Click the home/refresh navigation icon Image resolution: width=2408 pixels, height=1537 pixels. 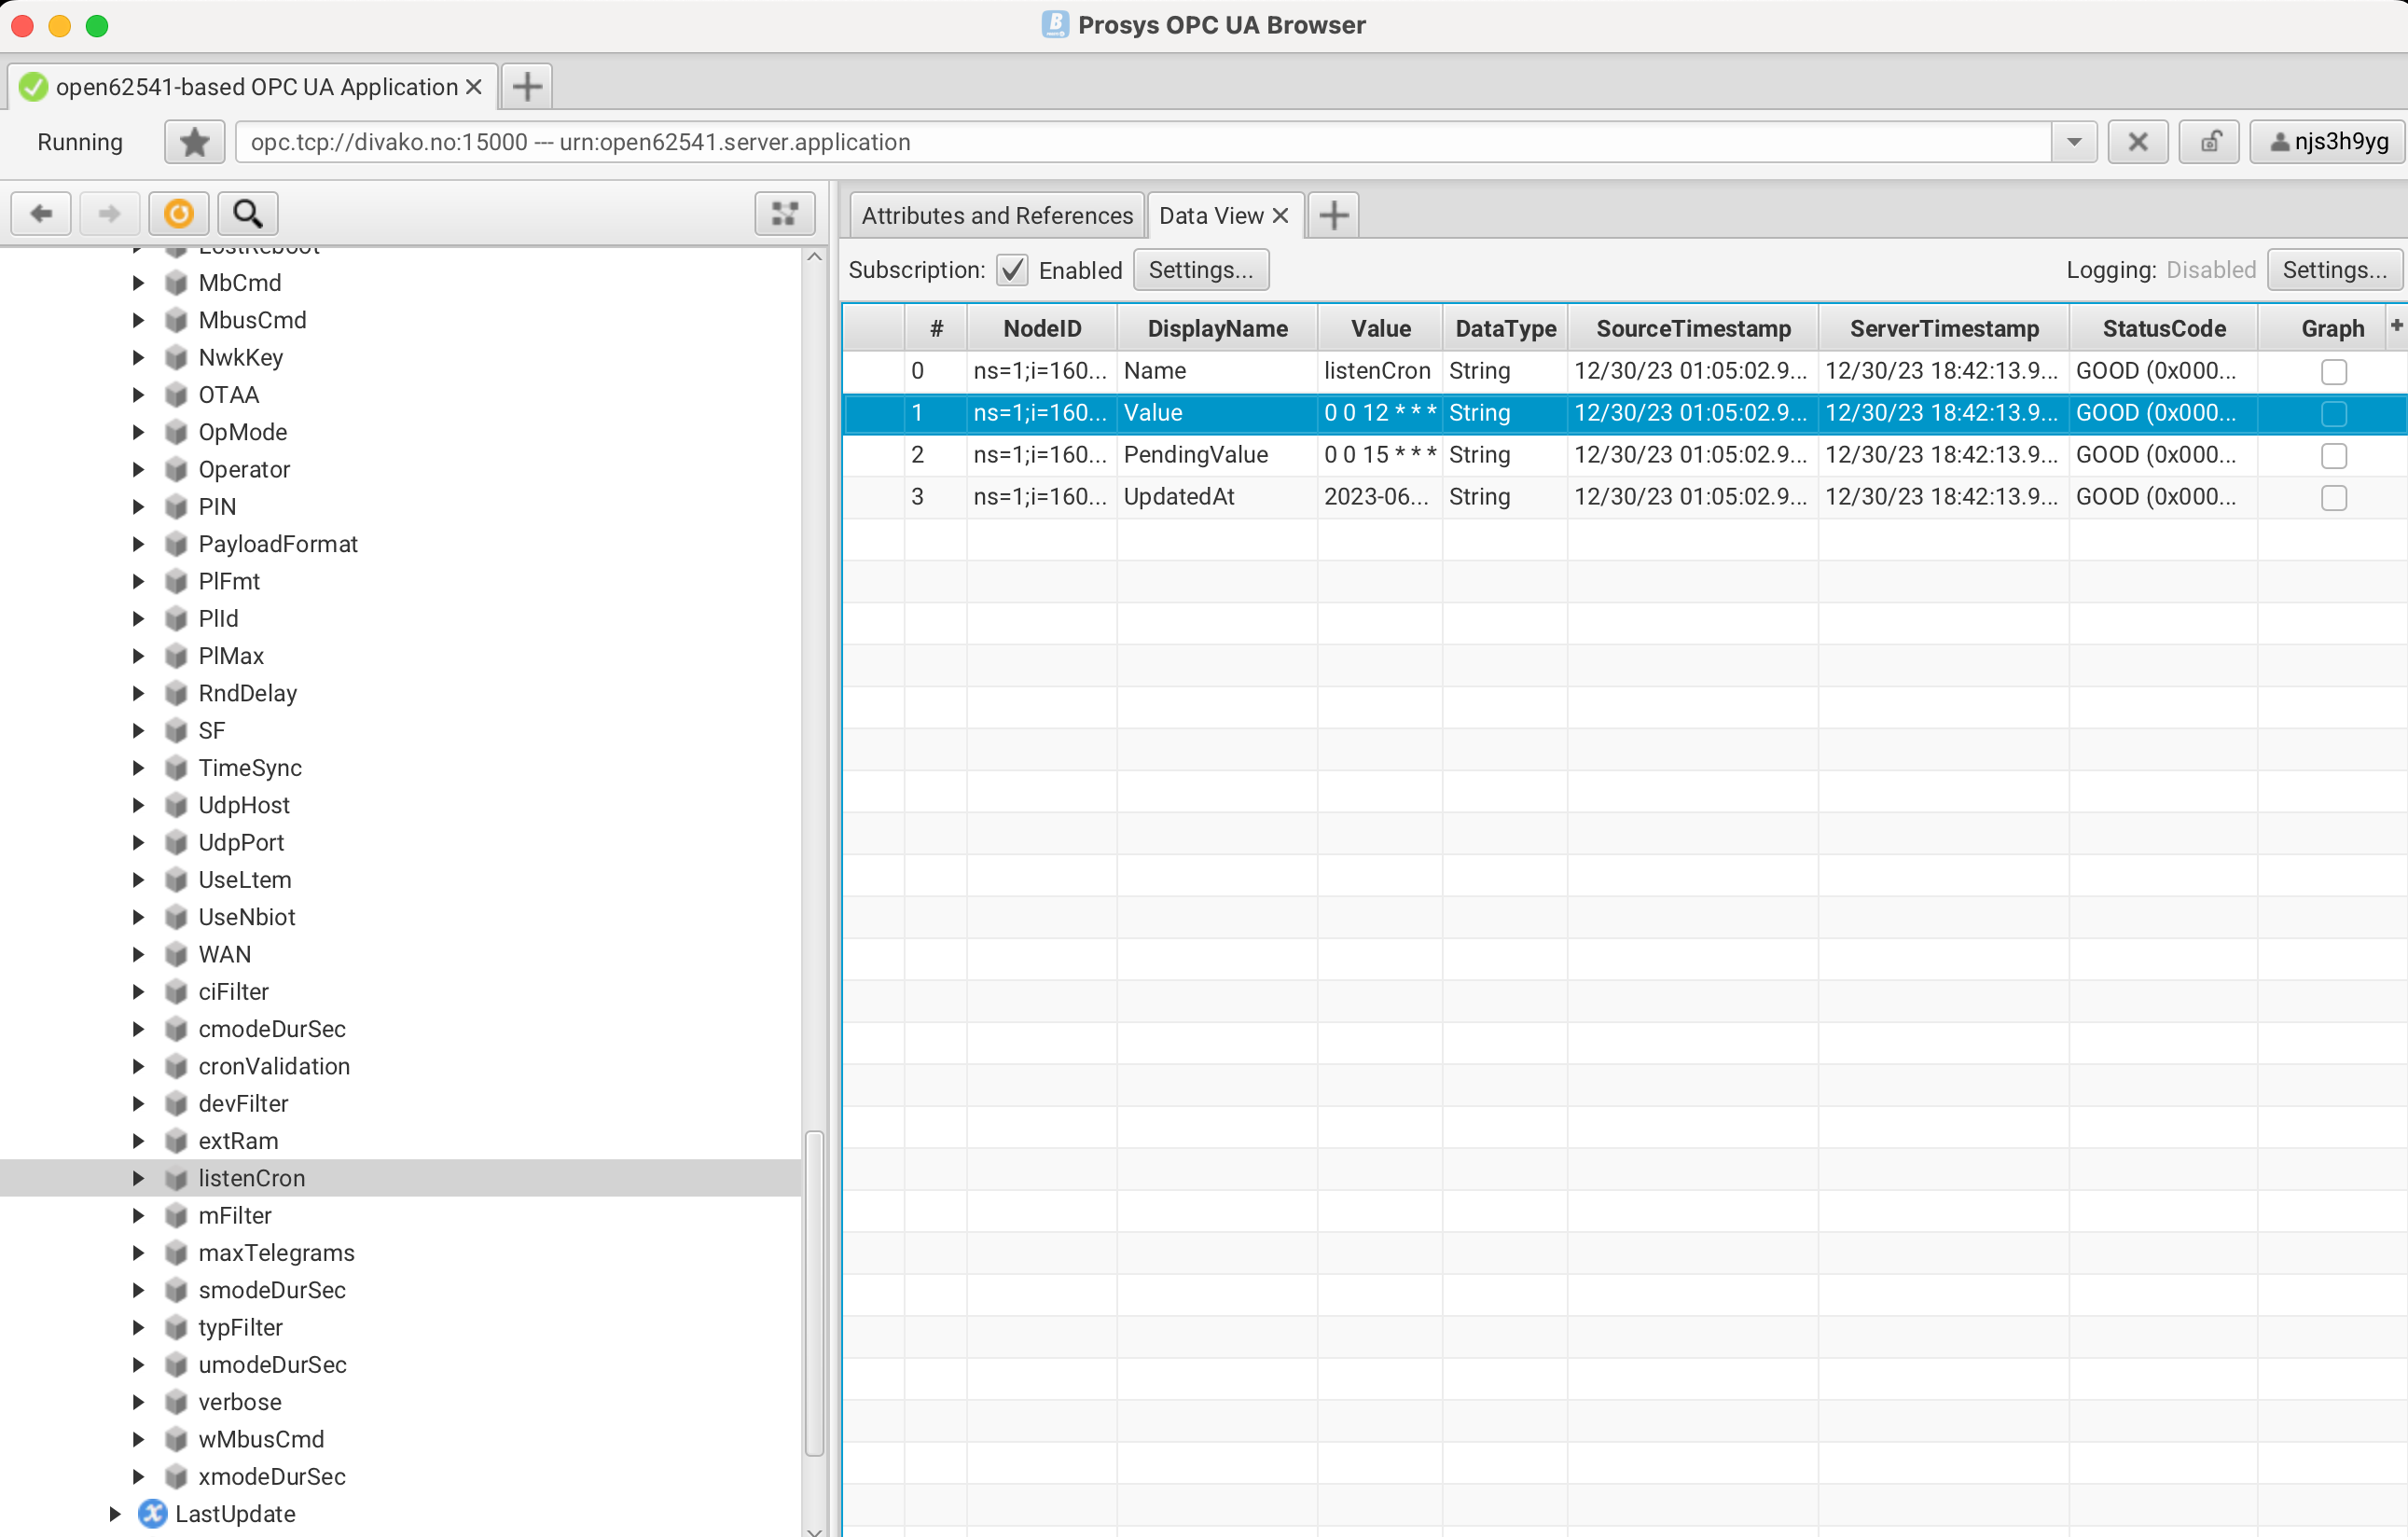click(177, 213)
